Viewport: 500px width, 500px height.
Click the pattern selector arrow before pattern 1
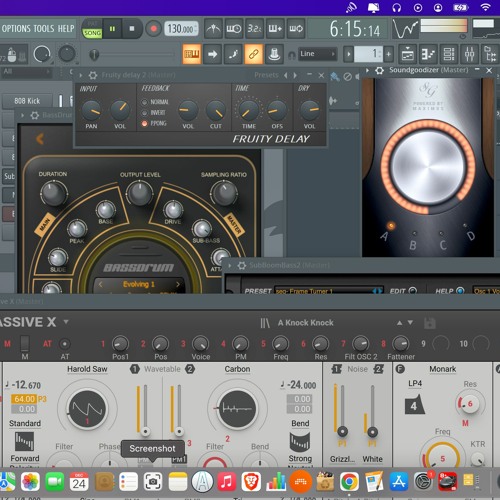point(348,54)
